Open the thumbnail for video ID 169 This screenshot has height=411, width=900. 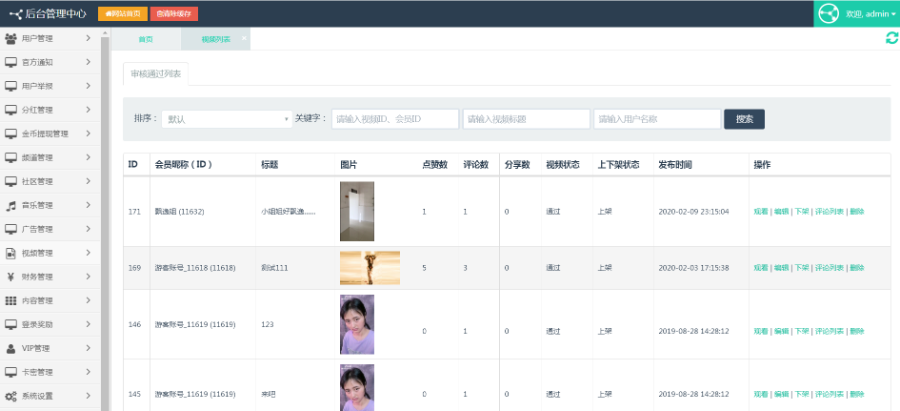[x=369, y=268]
